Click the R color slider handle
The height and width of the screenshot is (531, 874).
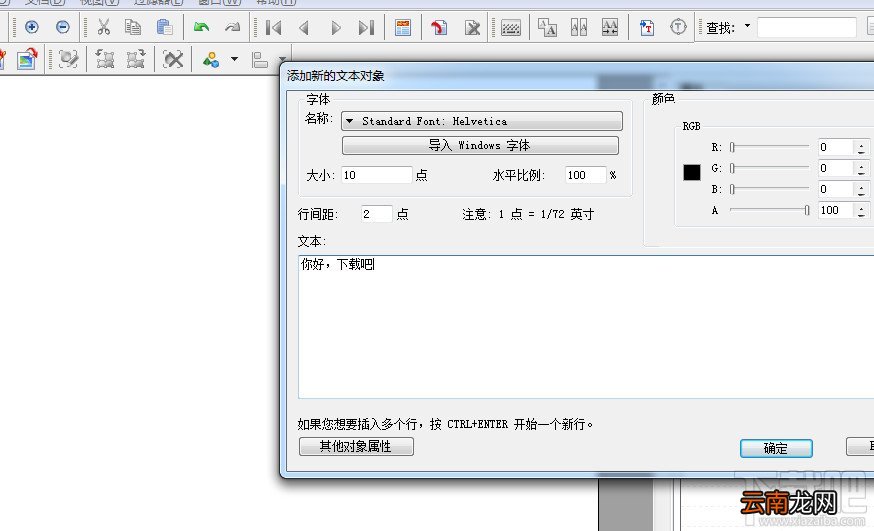tap(732, 147)
